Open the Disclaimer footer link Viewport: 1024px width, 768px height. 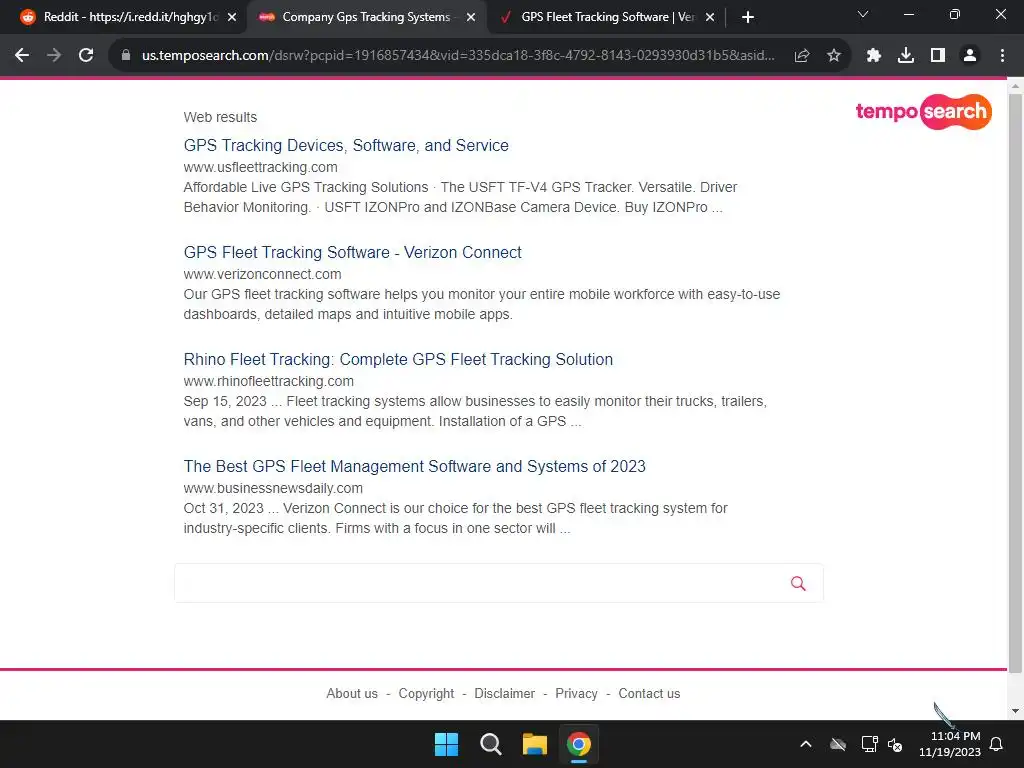coord(505,694)
